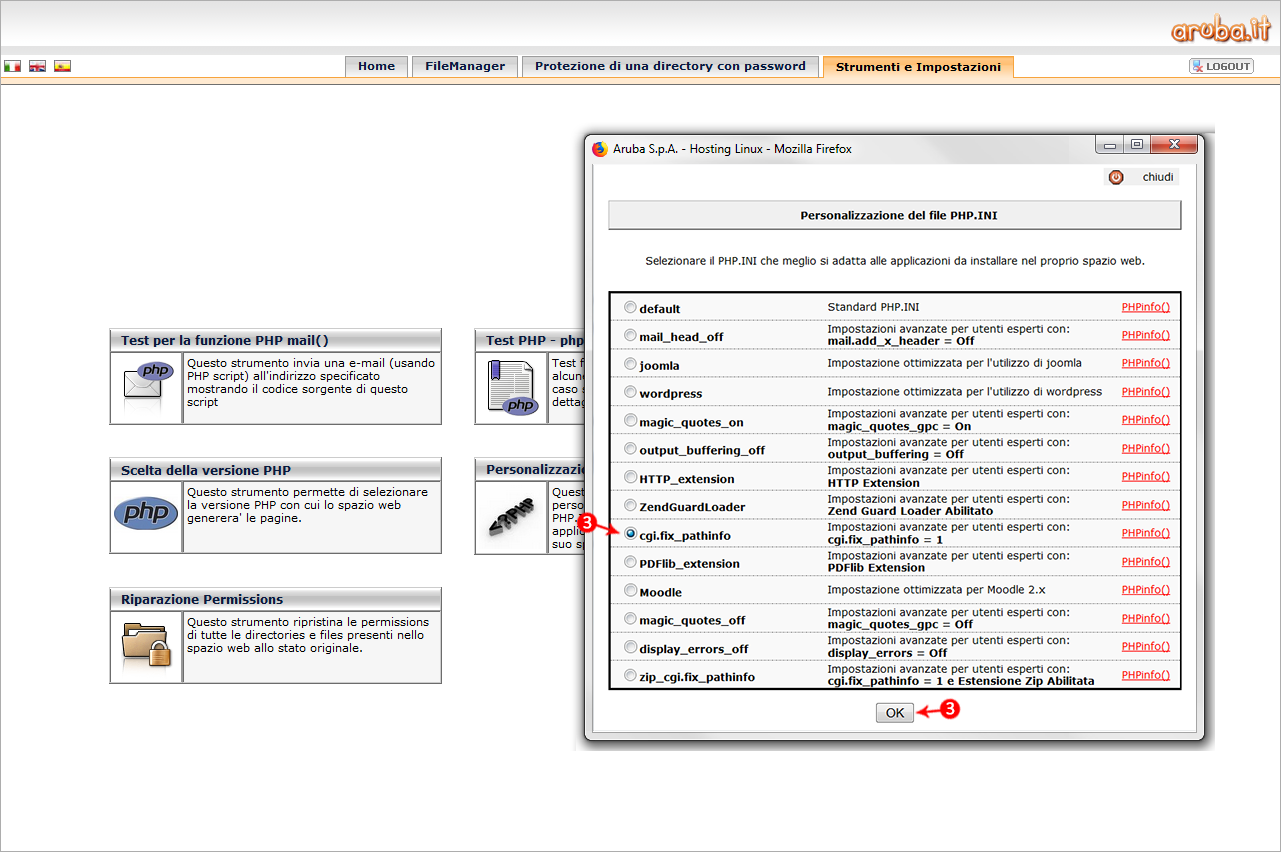Viewport: 1281px width, 852px height.
Task: Open PHPinfo() link for wordpress row
Action: (1145, 392)
